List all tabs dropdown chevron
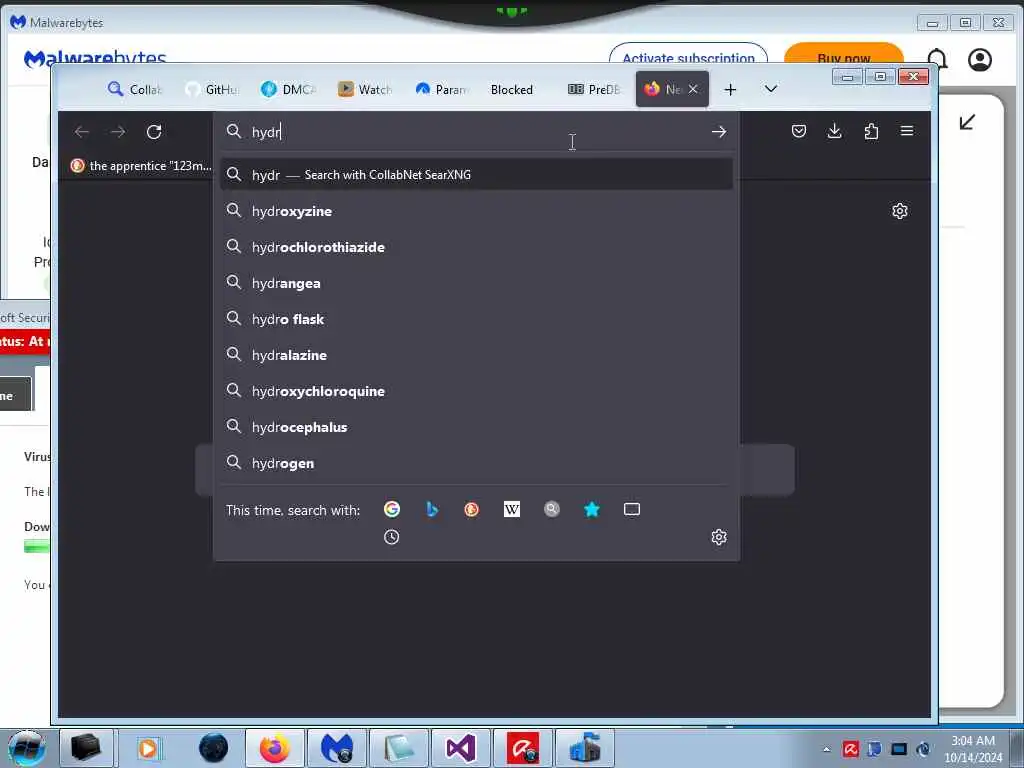This screenshot has width=1024, height=768. 771,89
